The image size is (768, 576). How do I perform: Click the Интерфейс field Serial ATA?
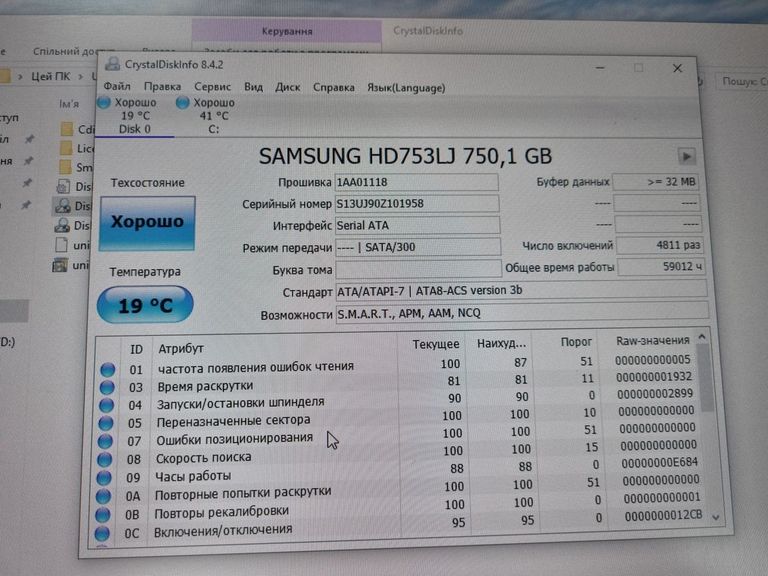pyautogui.click(x=417, y=225)
